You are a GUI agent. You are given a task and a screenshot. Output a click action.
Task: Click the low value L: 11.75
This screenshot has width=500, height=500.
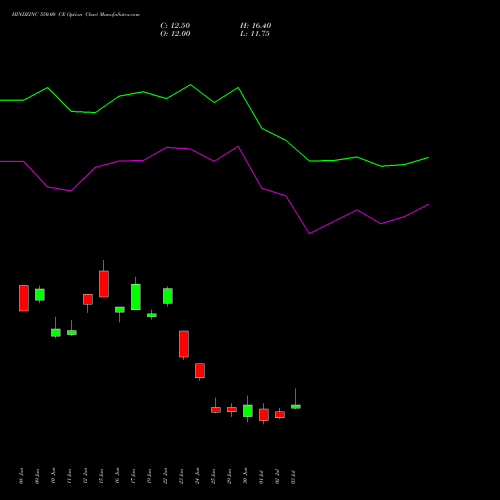[255, 34]
